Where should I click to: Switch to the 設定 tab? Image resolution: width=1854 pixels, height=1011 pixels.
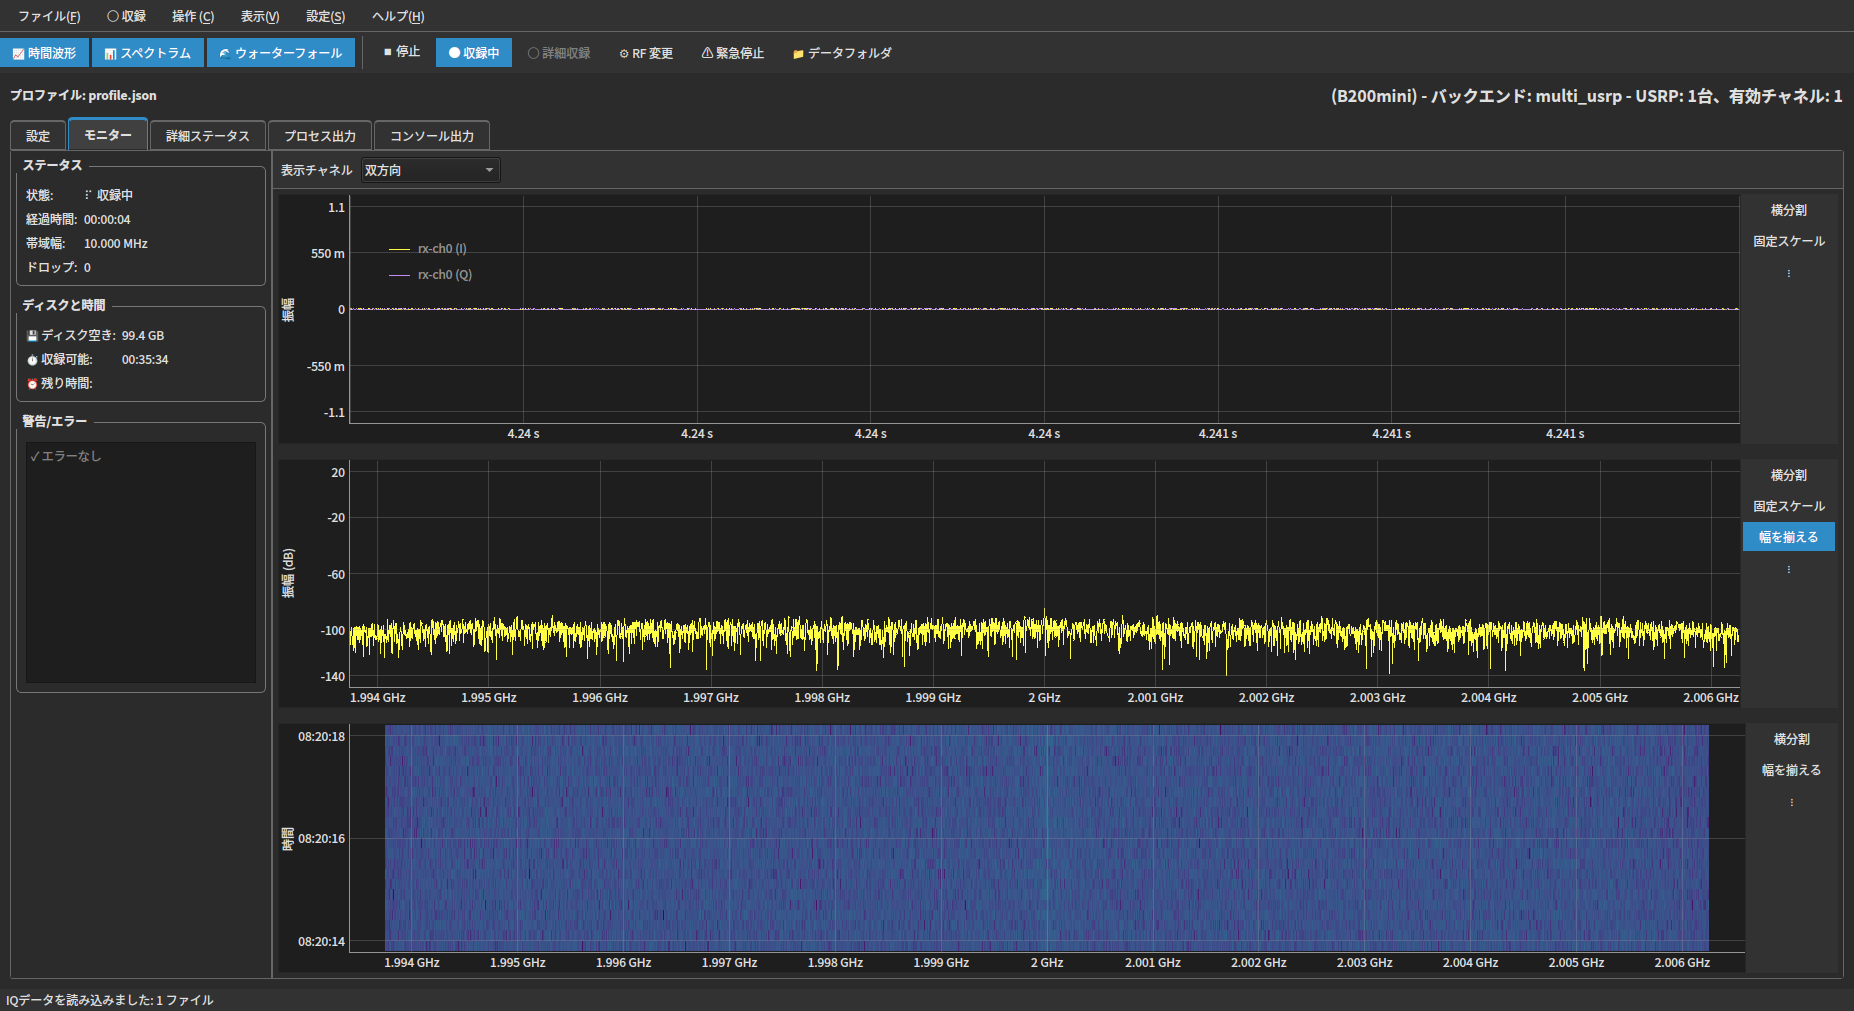[x=38, y=136]
